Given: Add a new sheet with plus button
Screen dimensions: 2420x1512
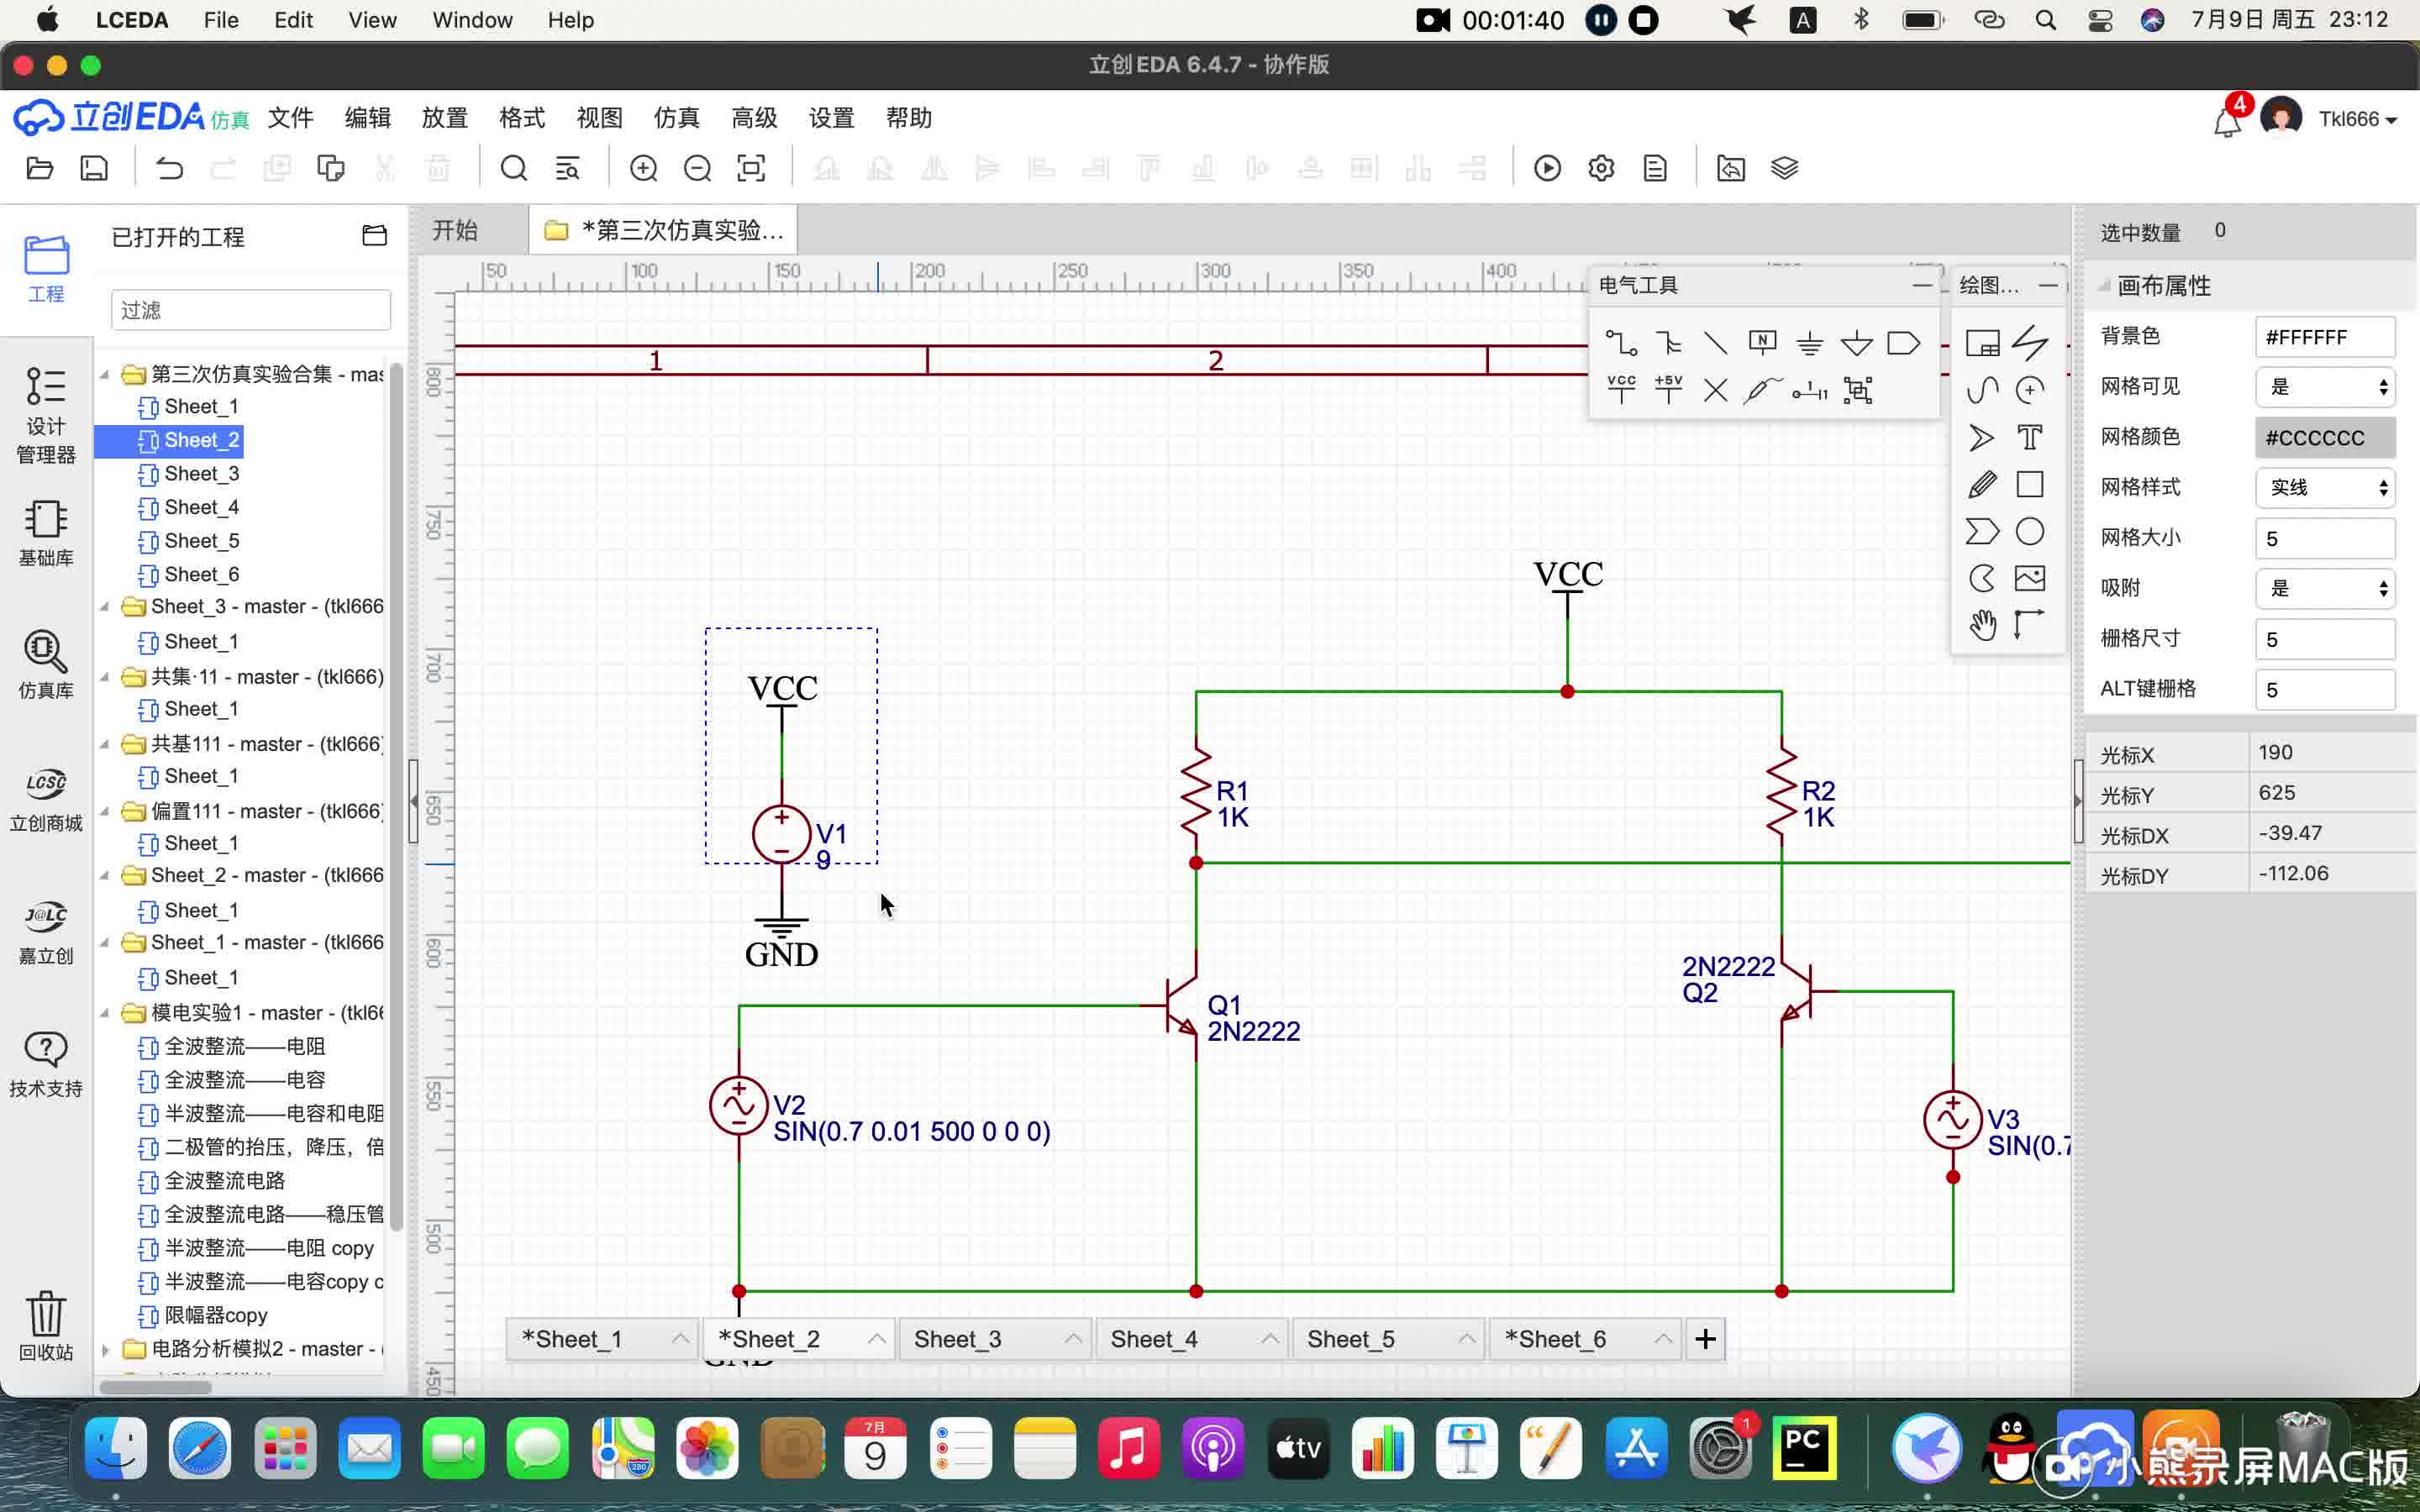Looking at the screenshot, I should (1705, 1339).
